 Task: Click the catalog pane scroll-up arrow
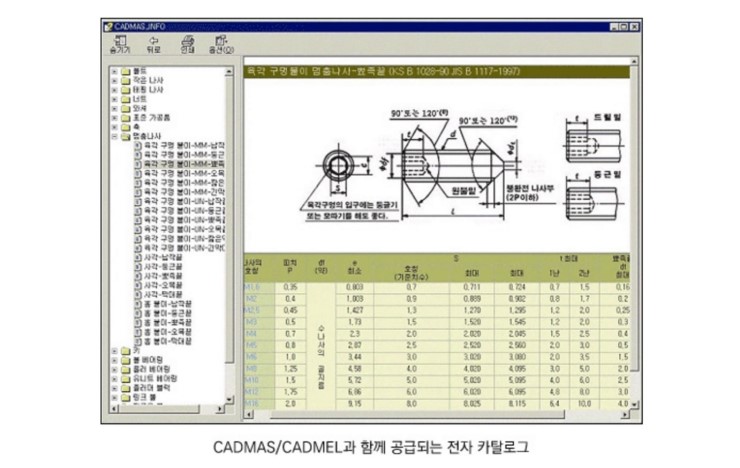pyautogui.click(x=634, y=61)
